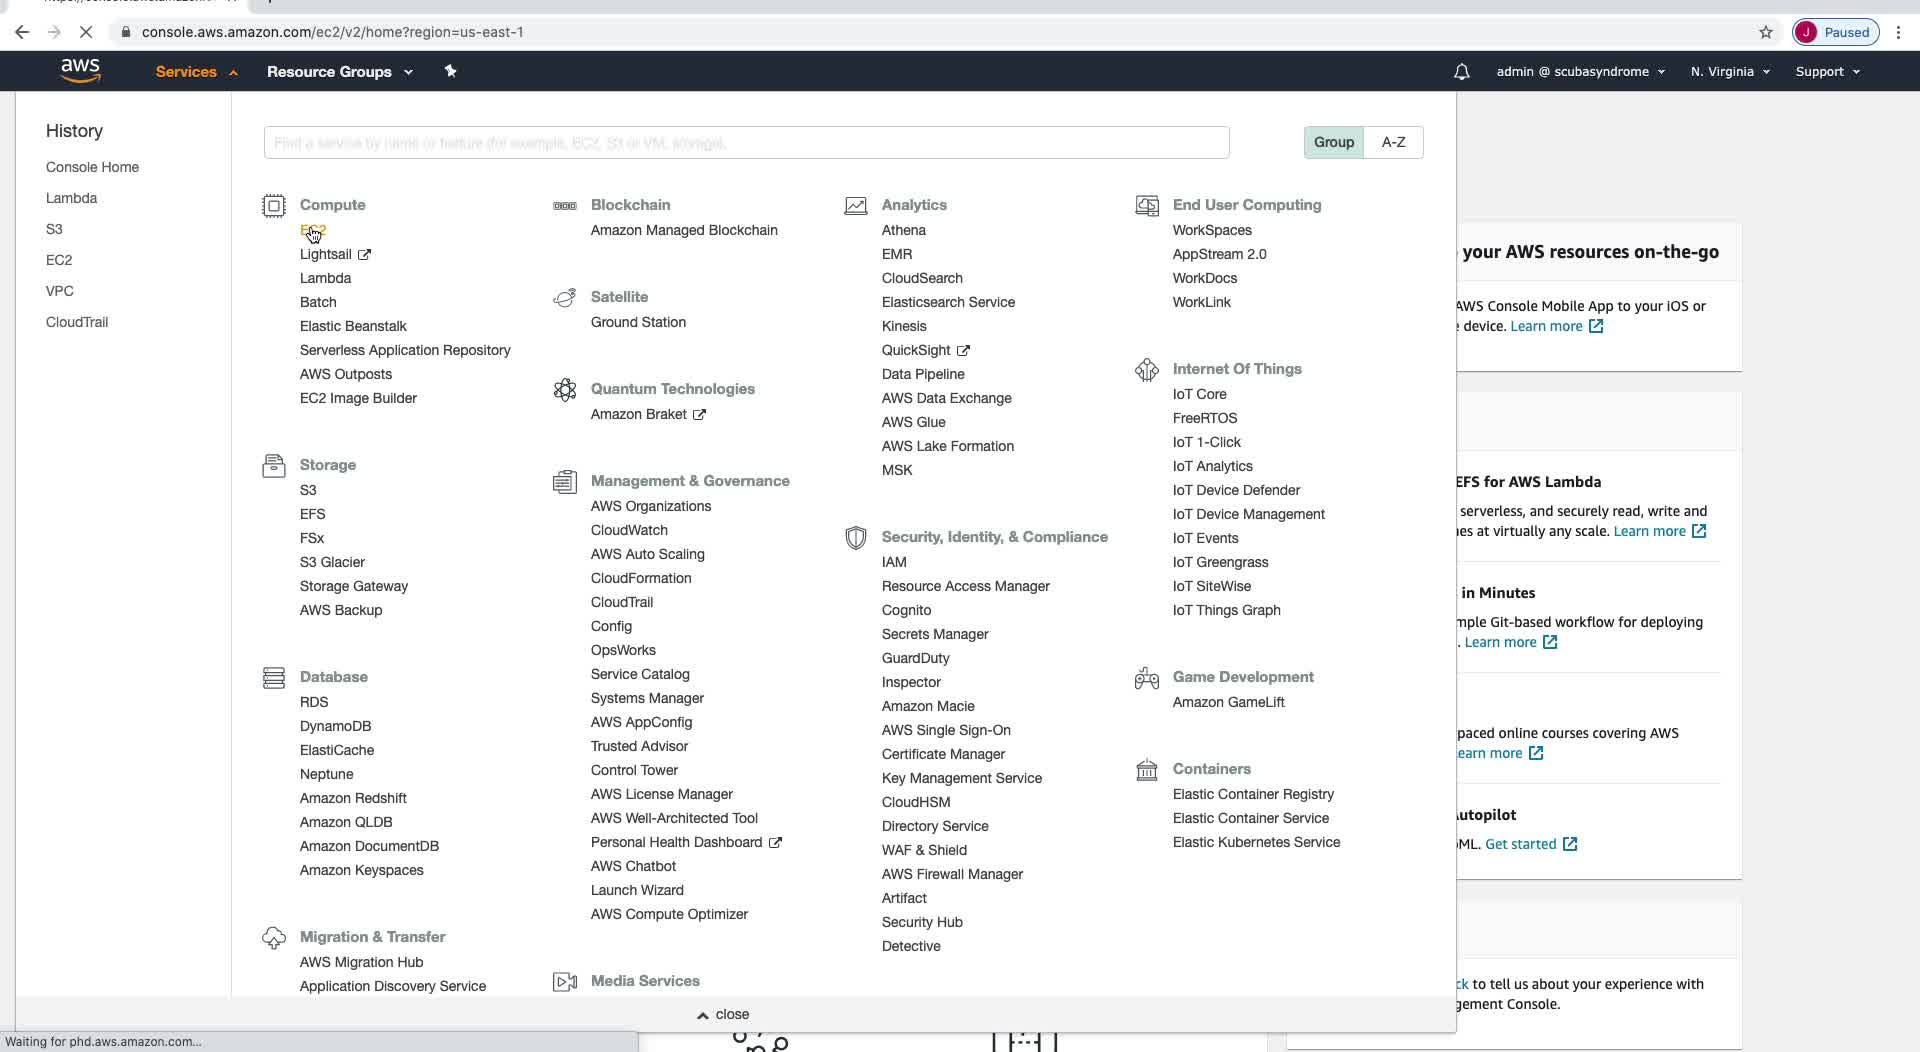Click the Security shield icon
Viewport: 1920px width, 1052px height.
[x=856, y=538]
